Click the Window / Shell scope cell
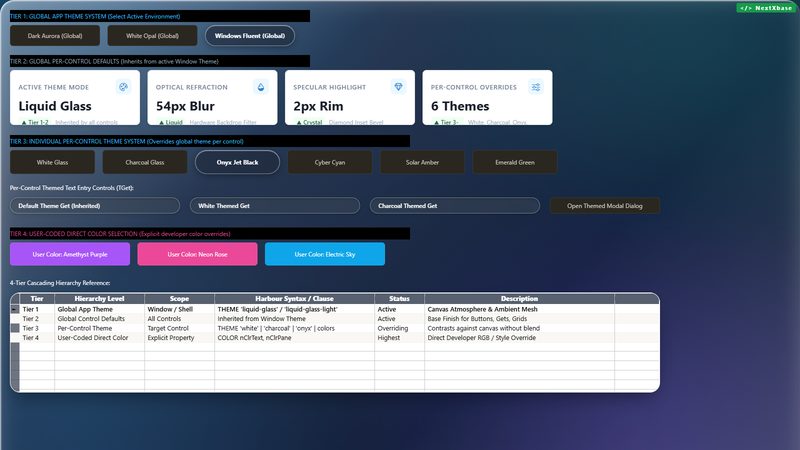 (x=180, y=309)
